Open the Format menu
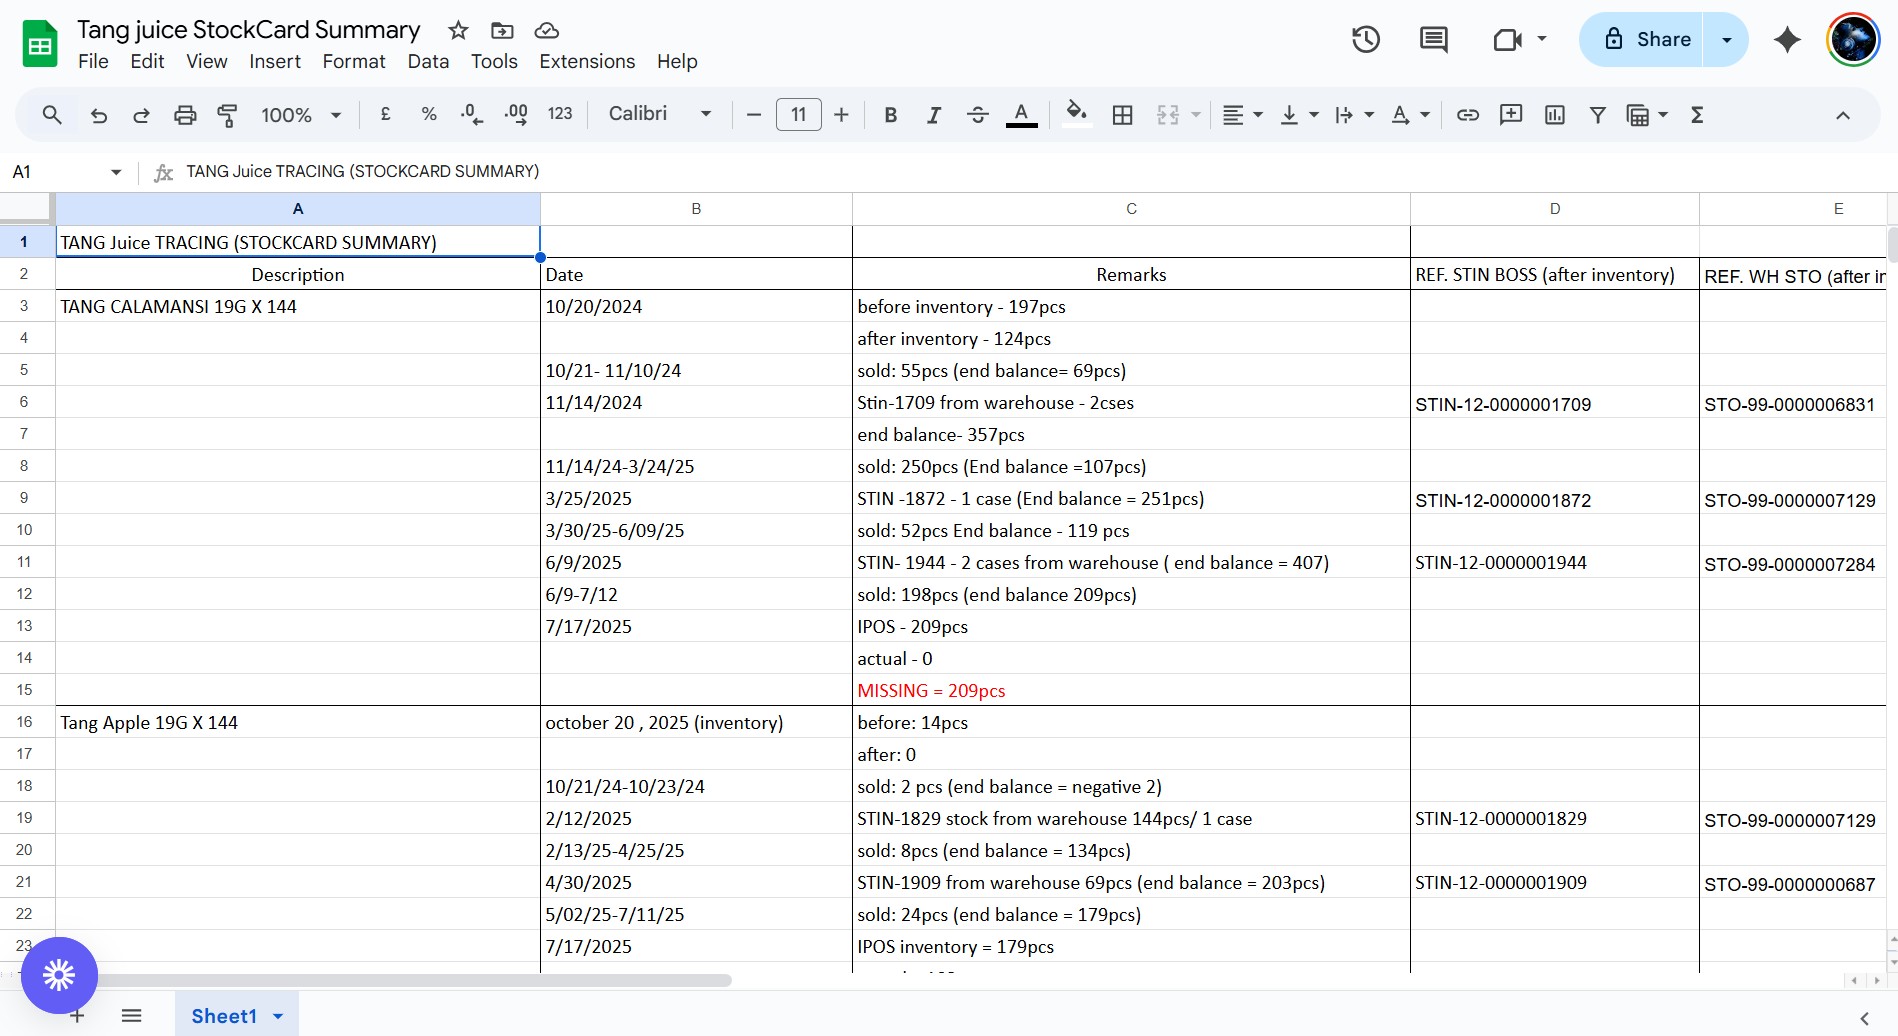The width and height of the screenshot is (1898, 1036). pyautogui.click(x=354, y=61)
